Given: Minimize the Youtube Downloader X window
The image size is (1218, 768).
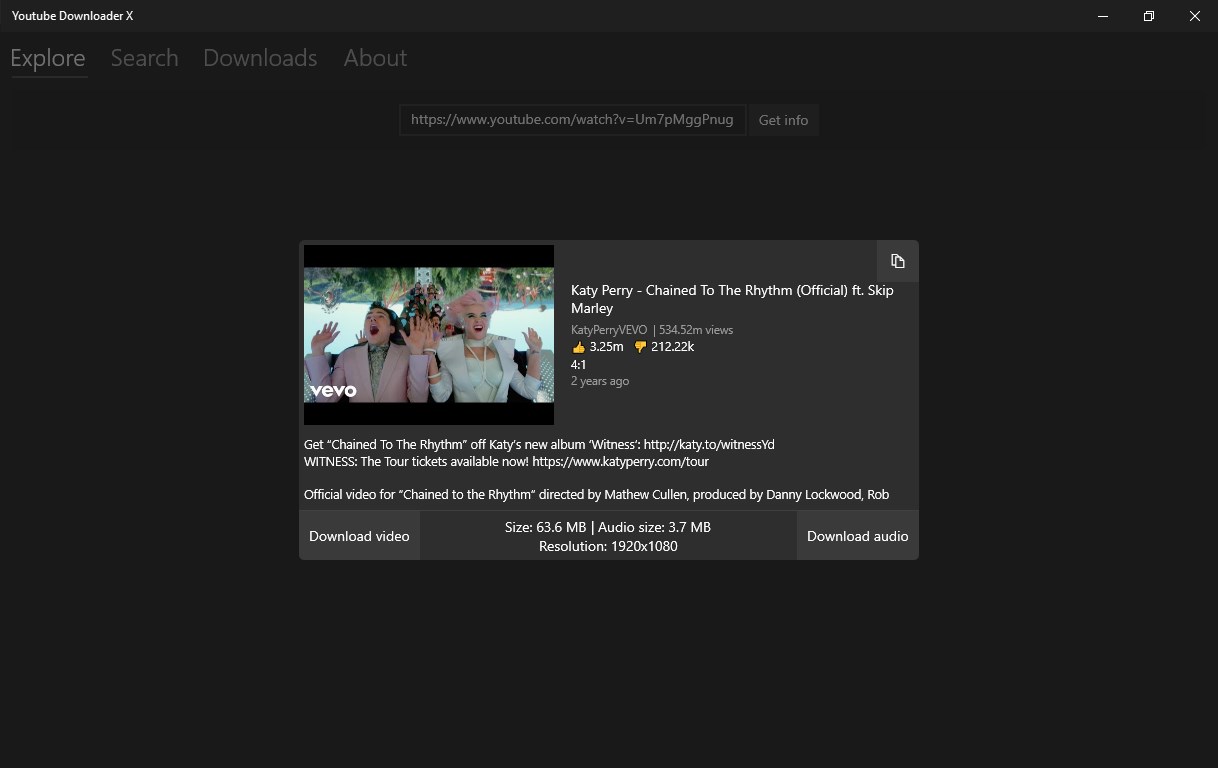Looking at the screenshot, I should click(1103, 16).
